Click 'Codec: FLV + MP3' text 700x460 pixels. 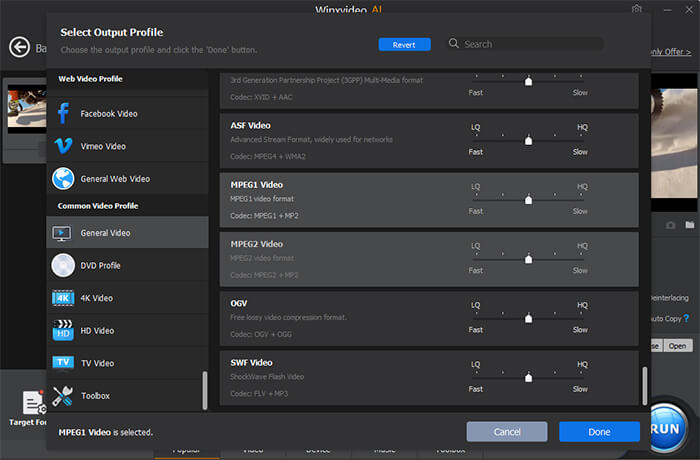259,393
